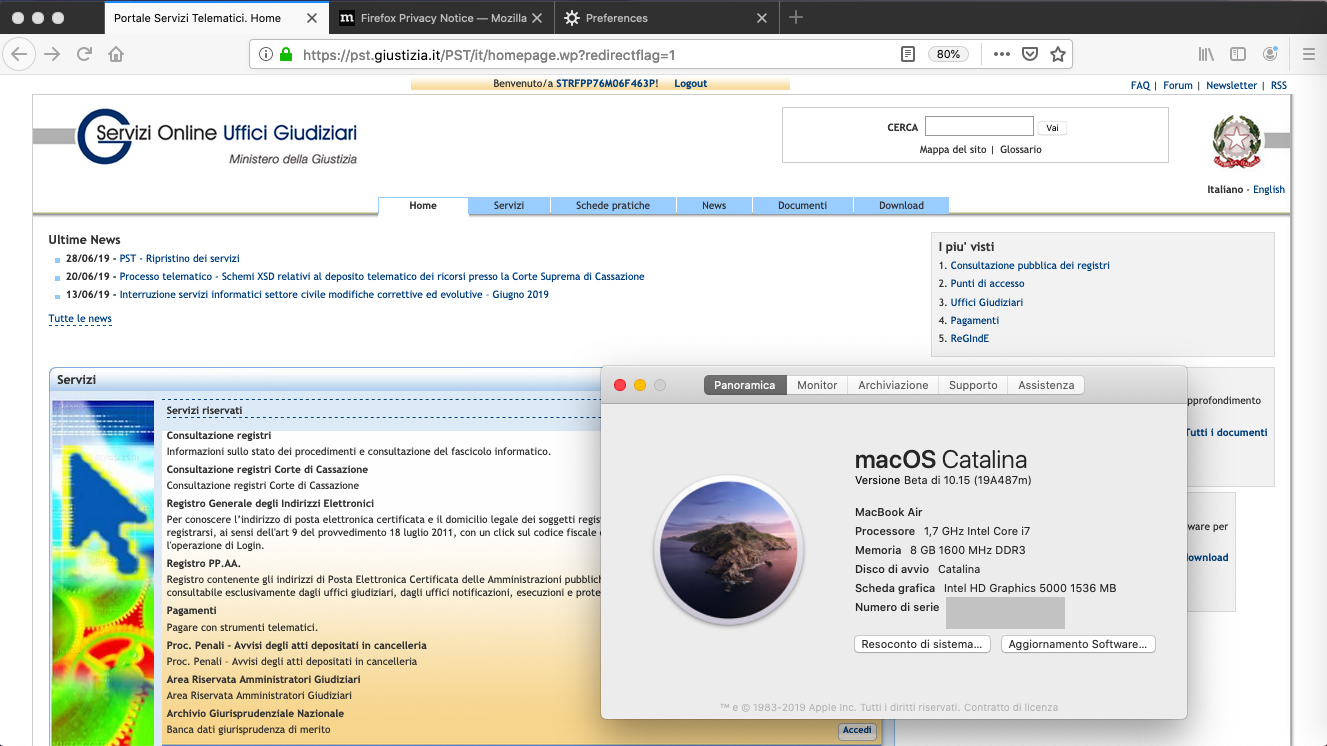Open the Schede pratiche menu tab

(x=613, y=205)
